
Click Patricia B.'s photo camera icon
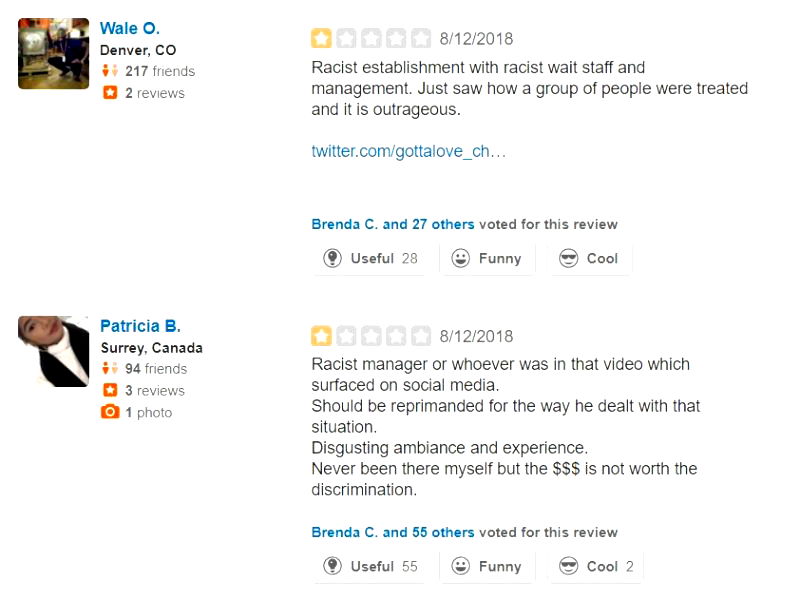click(110, 413)
